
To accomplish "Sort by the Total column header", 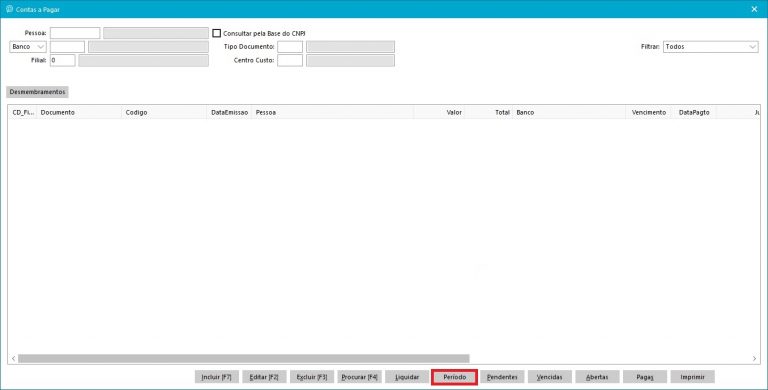I will [x=489, y=112].
